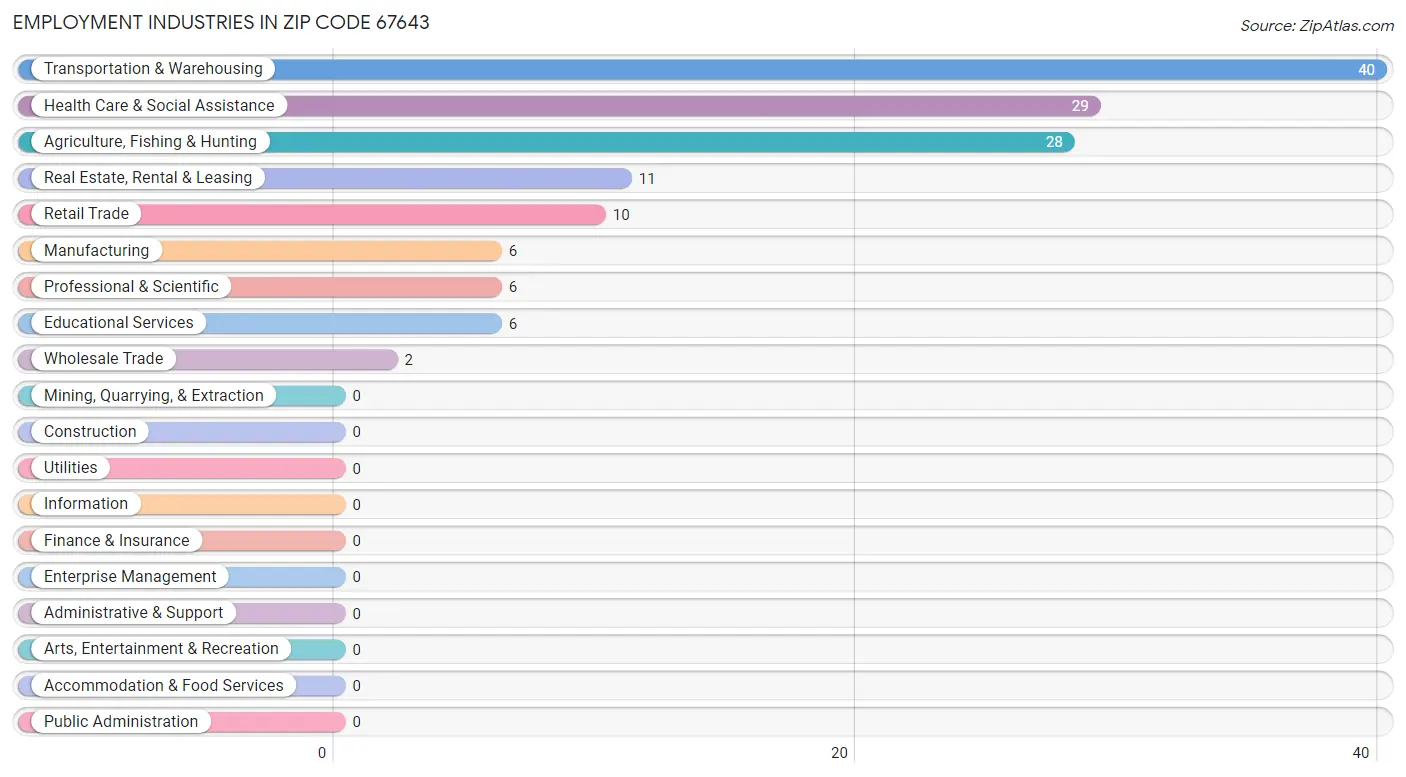Click the Enterprise Management label
Image resolution: width=1406 pixels, height=777 pixels.
pyautogui.click(x=130, y=576)
